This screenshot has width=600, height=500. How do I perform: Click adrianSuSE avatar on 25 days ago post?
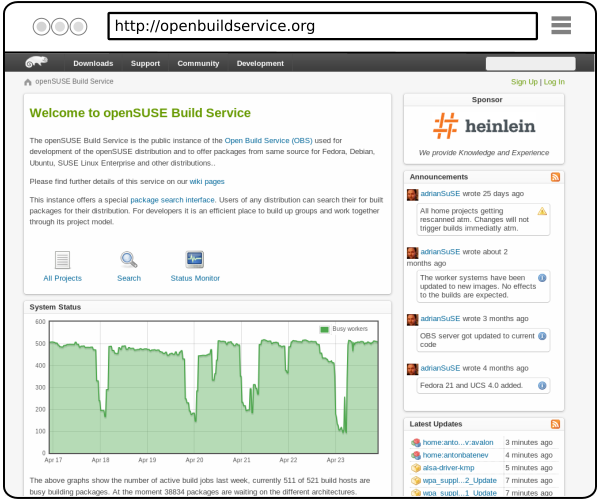click(x=412, y=194)
